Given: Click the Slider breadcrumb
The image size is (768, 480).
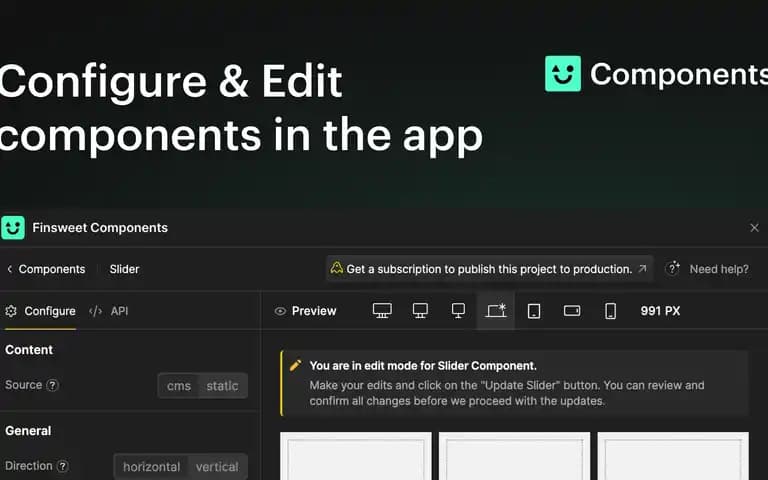Looking at the screenshot, I should coord(124,269).
